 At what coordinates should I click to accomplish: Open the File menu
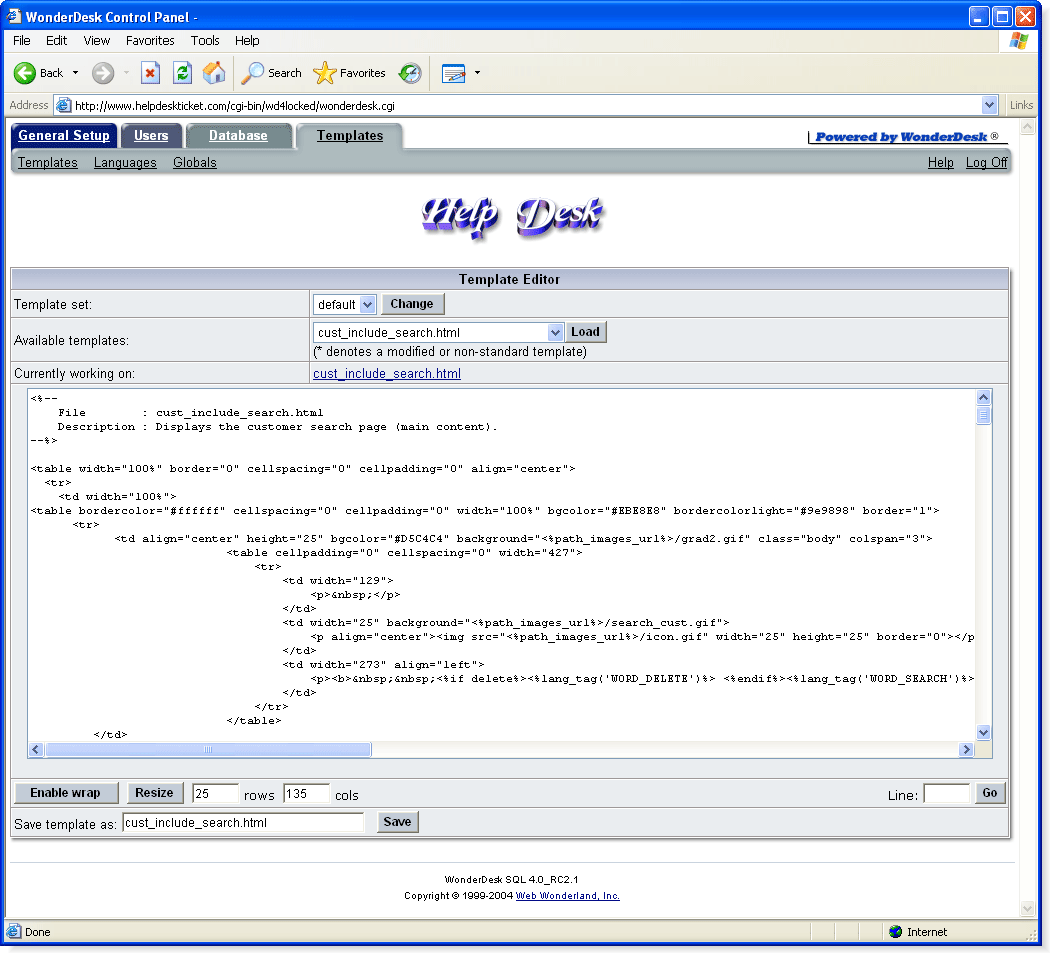(21, 41)
